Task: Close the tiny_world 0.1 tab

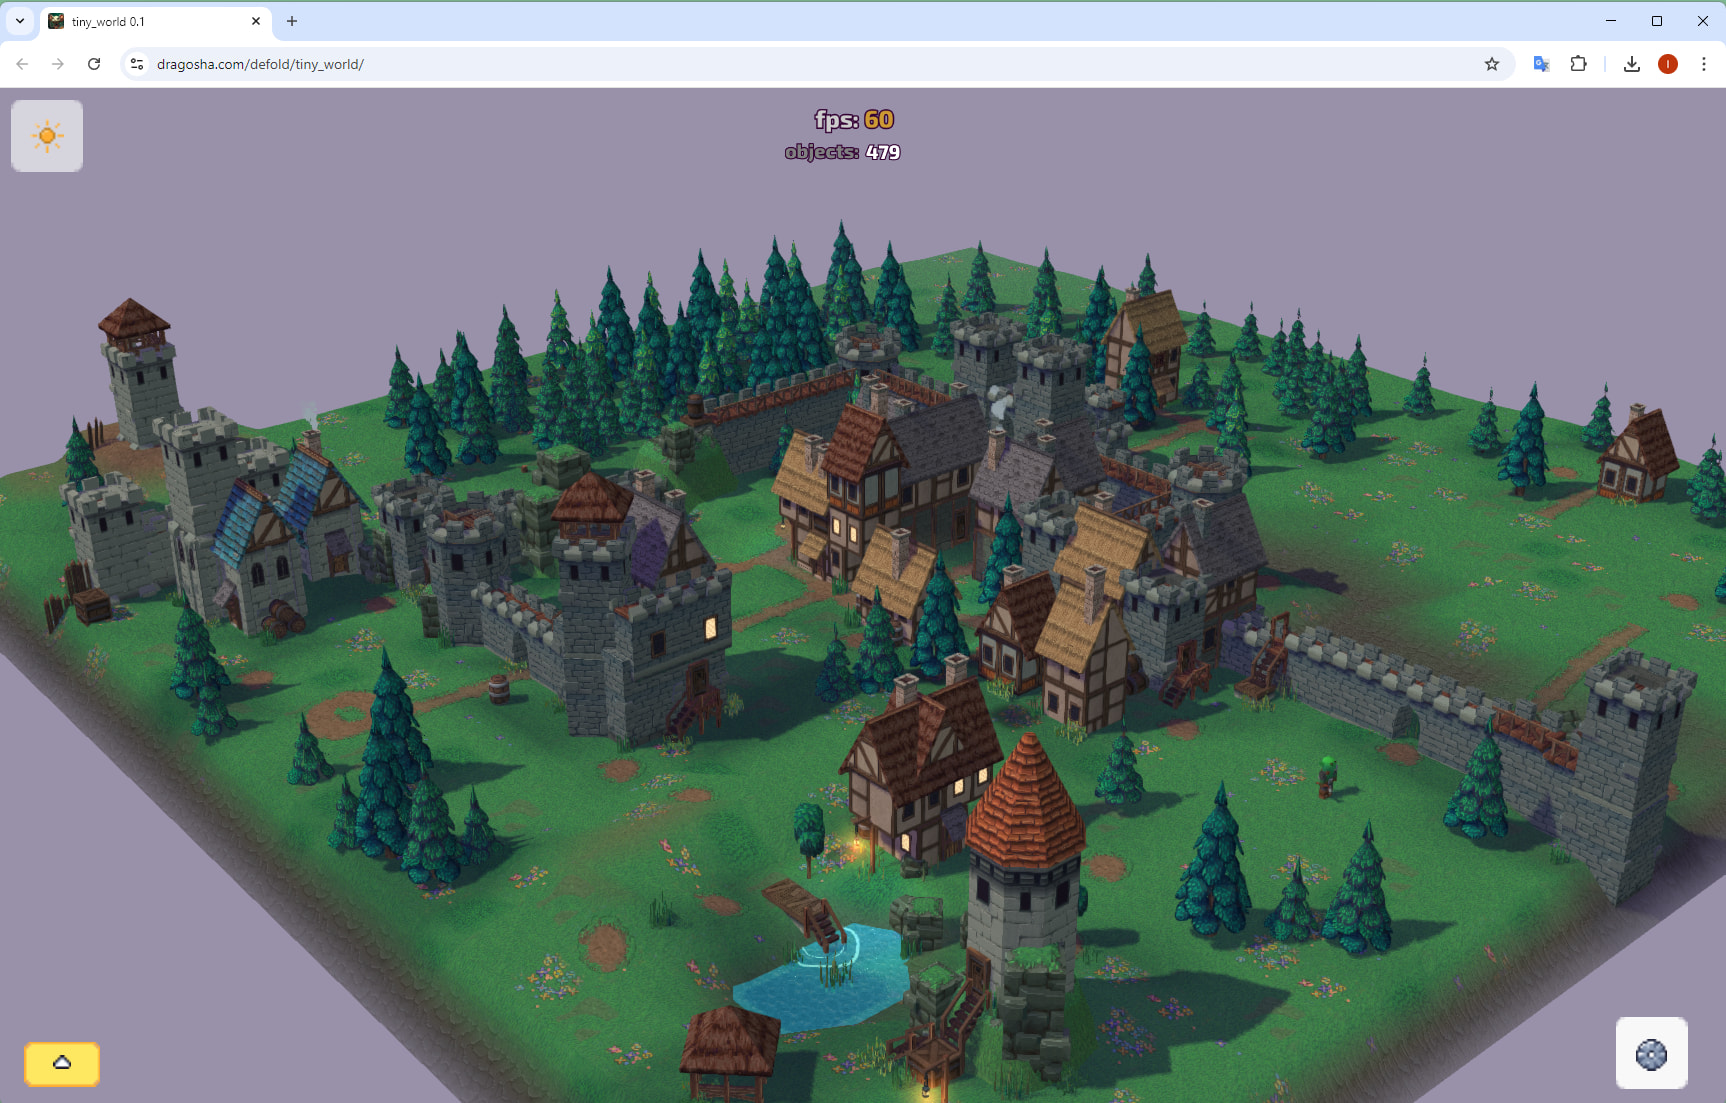Action: [256, 21]
